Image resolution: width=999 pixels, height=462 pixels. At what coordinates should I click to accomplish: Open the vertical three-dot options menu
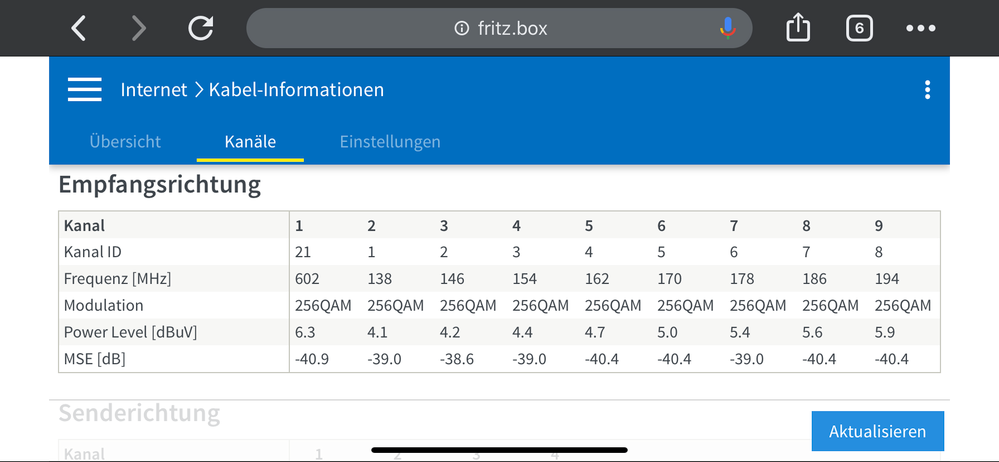tap(927, 90)
